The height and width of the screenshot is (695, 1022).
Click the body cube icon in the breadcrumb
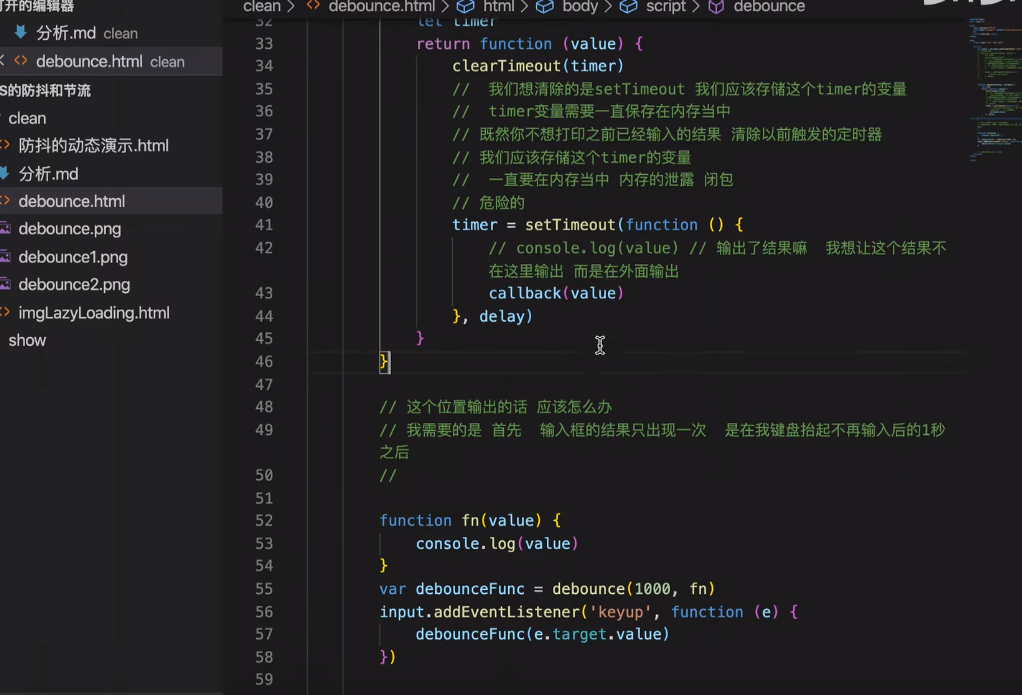(x=543, y=7)
